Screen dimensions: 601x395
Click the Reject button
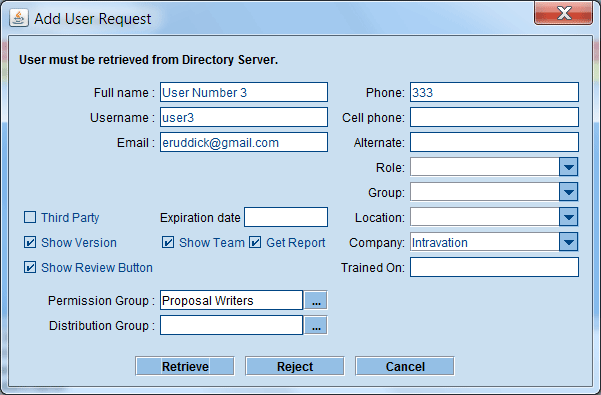(x=295, y=366)
